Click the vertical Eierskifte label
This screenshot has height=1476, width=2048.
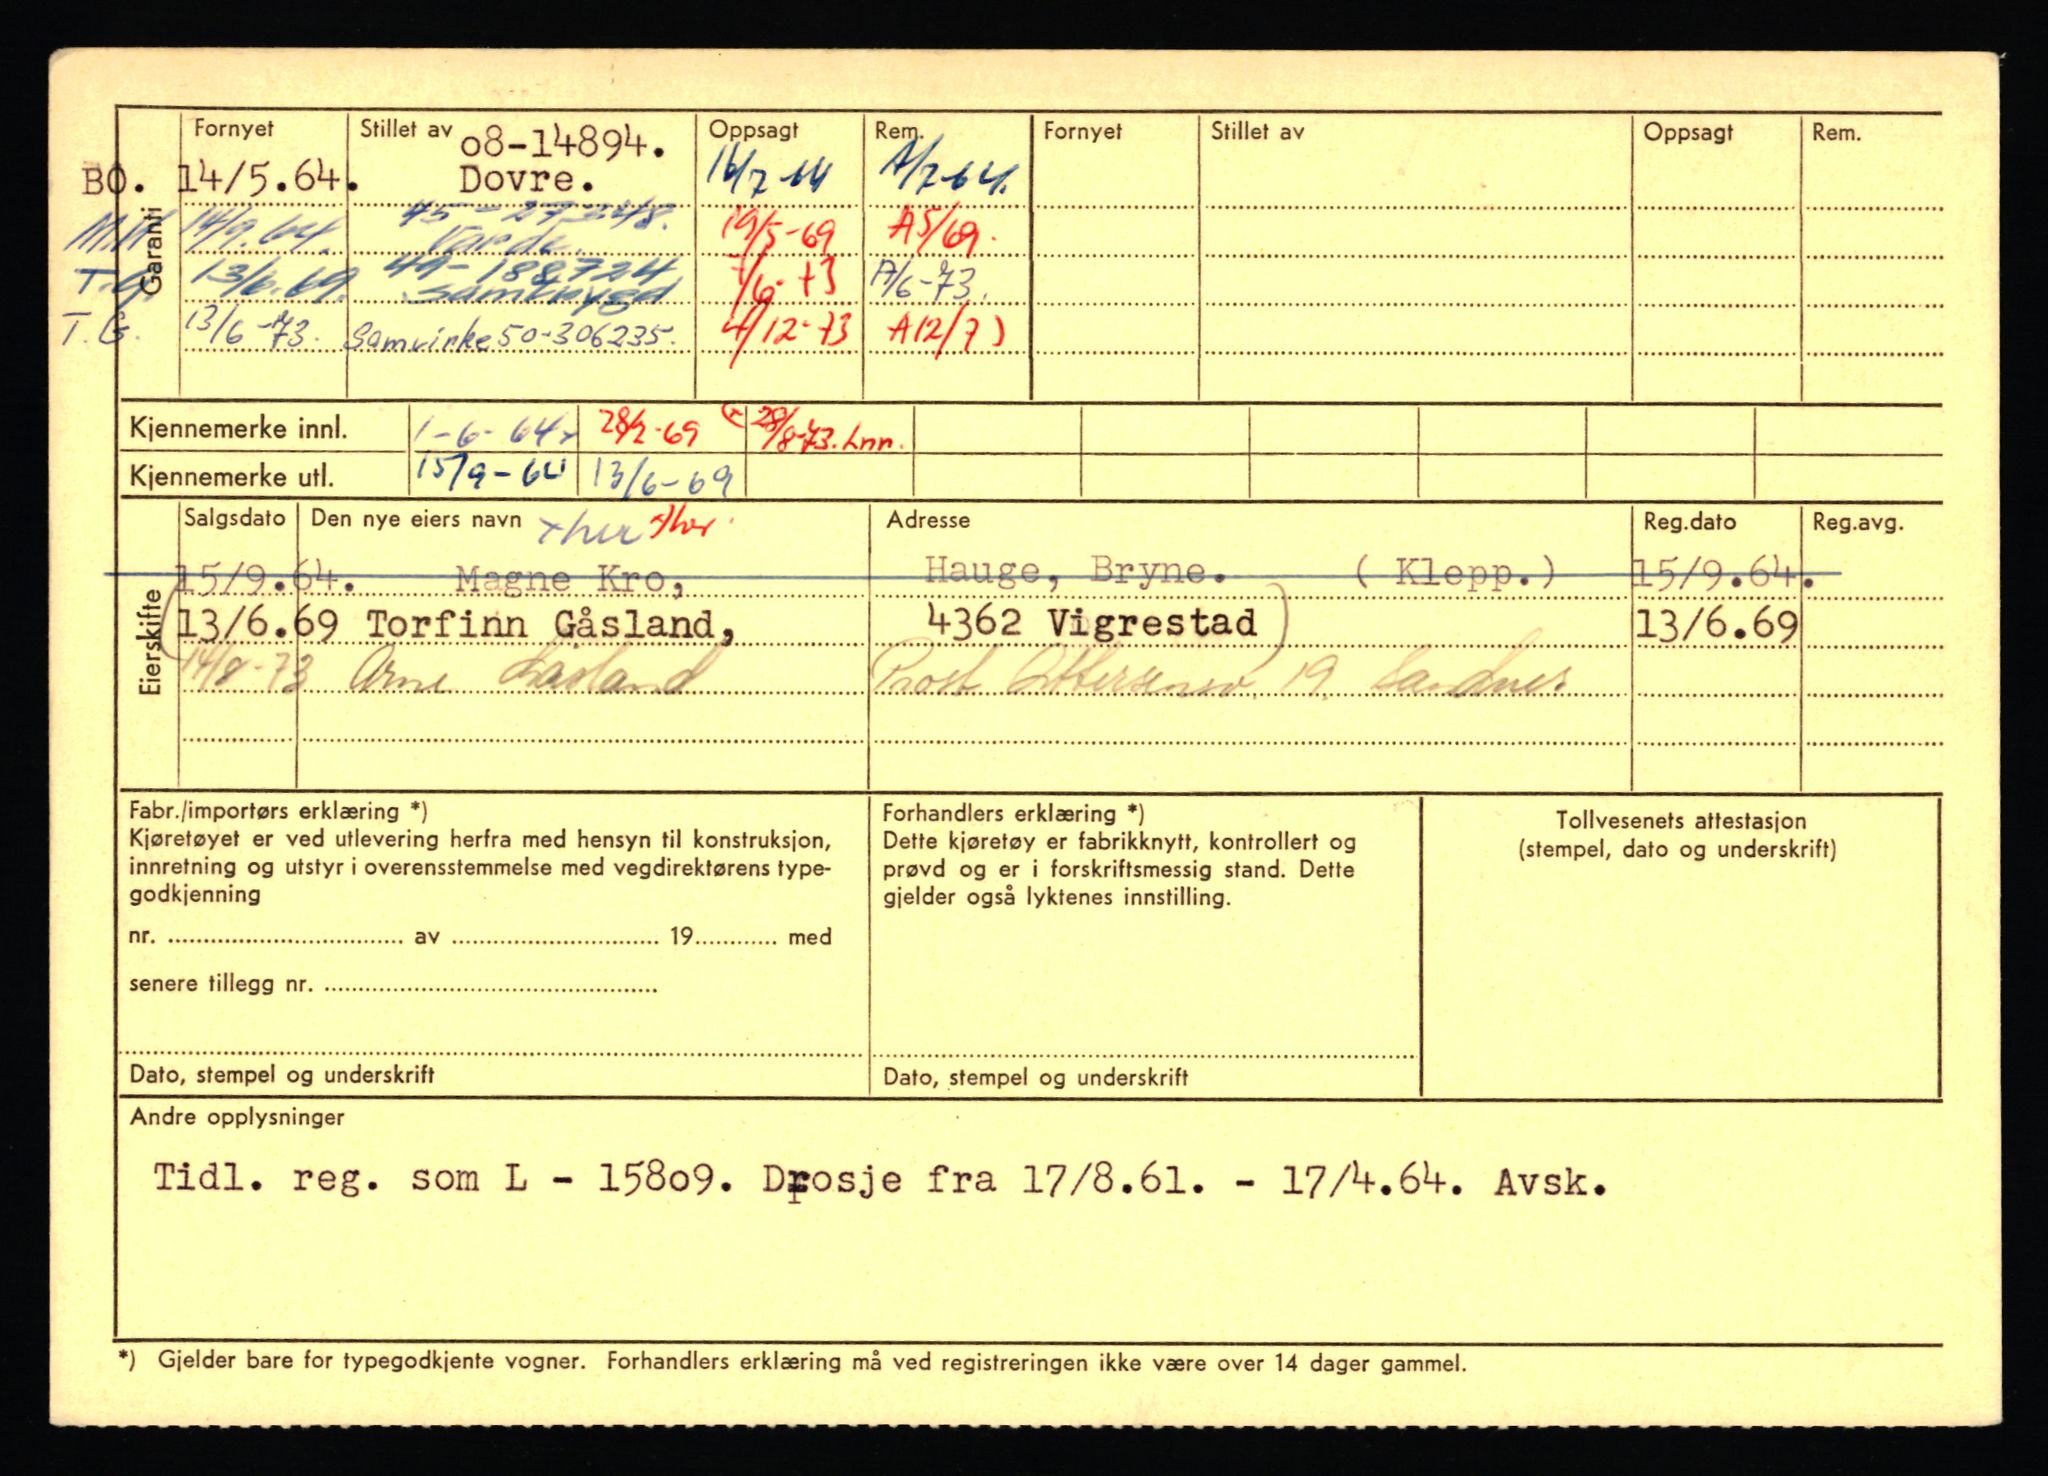150,641
